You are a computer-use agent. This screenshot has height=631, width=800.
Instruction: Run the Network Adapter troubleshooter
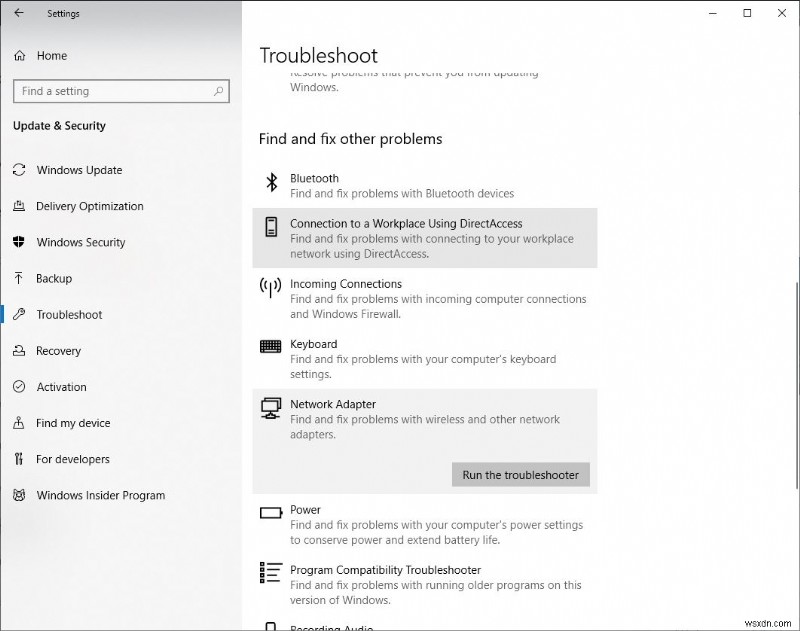[x=520, y=474]
